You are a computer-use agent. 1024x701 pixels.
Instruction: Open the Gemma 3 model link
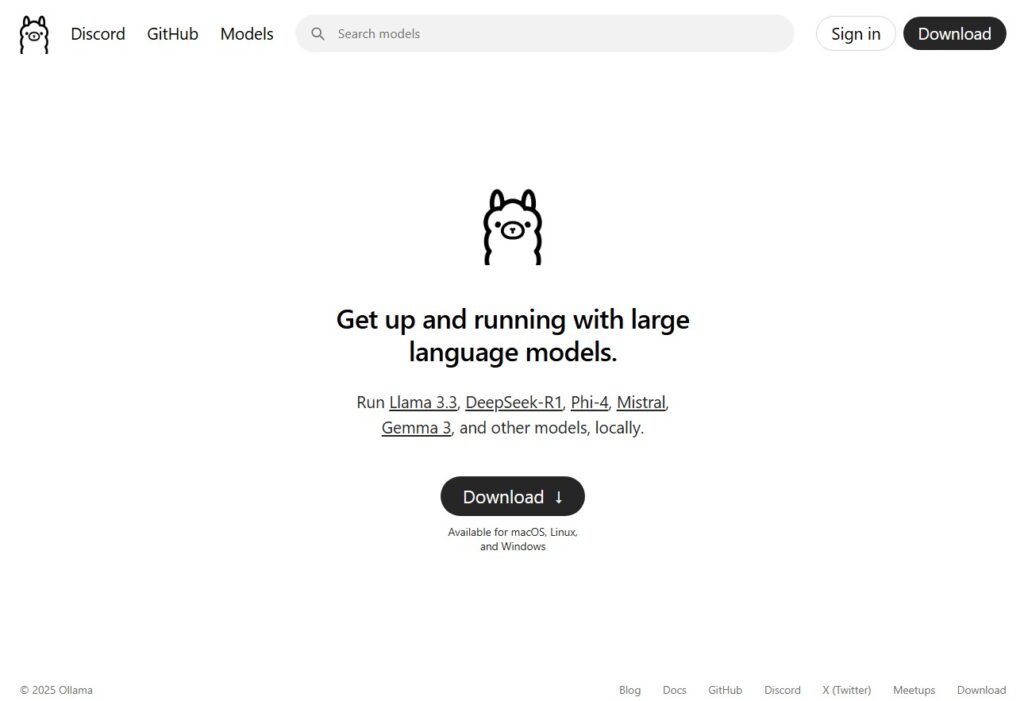[416, 428]
